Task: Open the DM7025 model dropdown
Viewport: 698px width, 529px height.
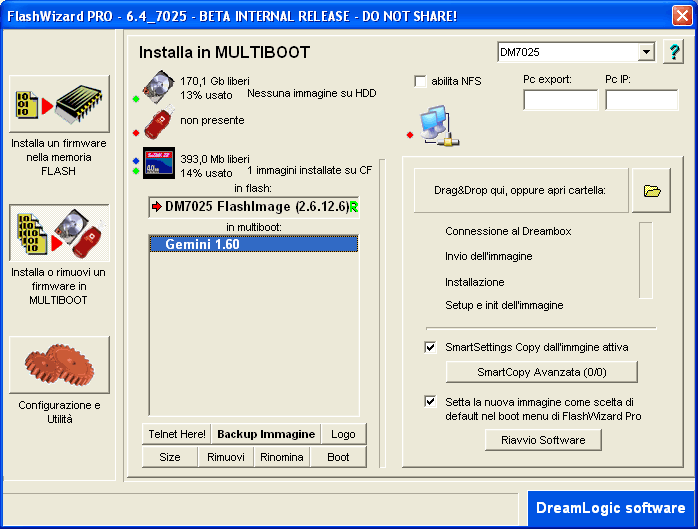Action: tap(646, 52)
